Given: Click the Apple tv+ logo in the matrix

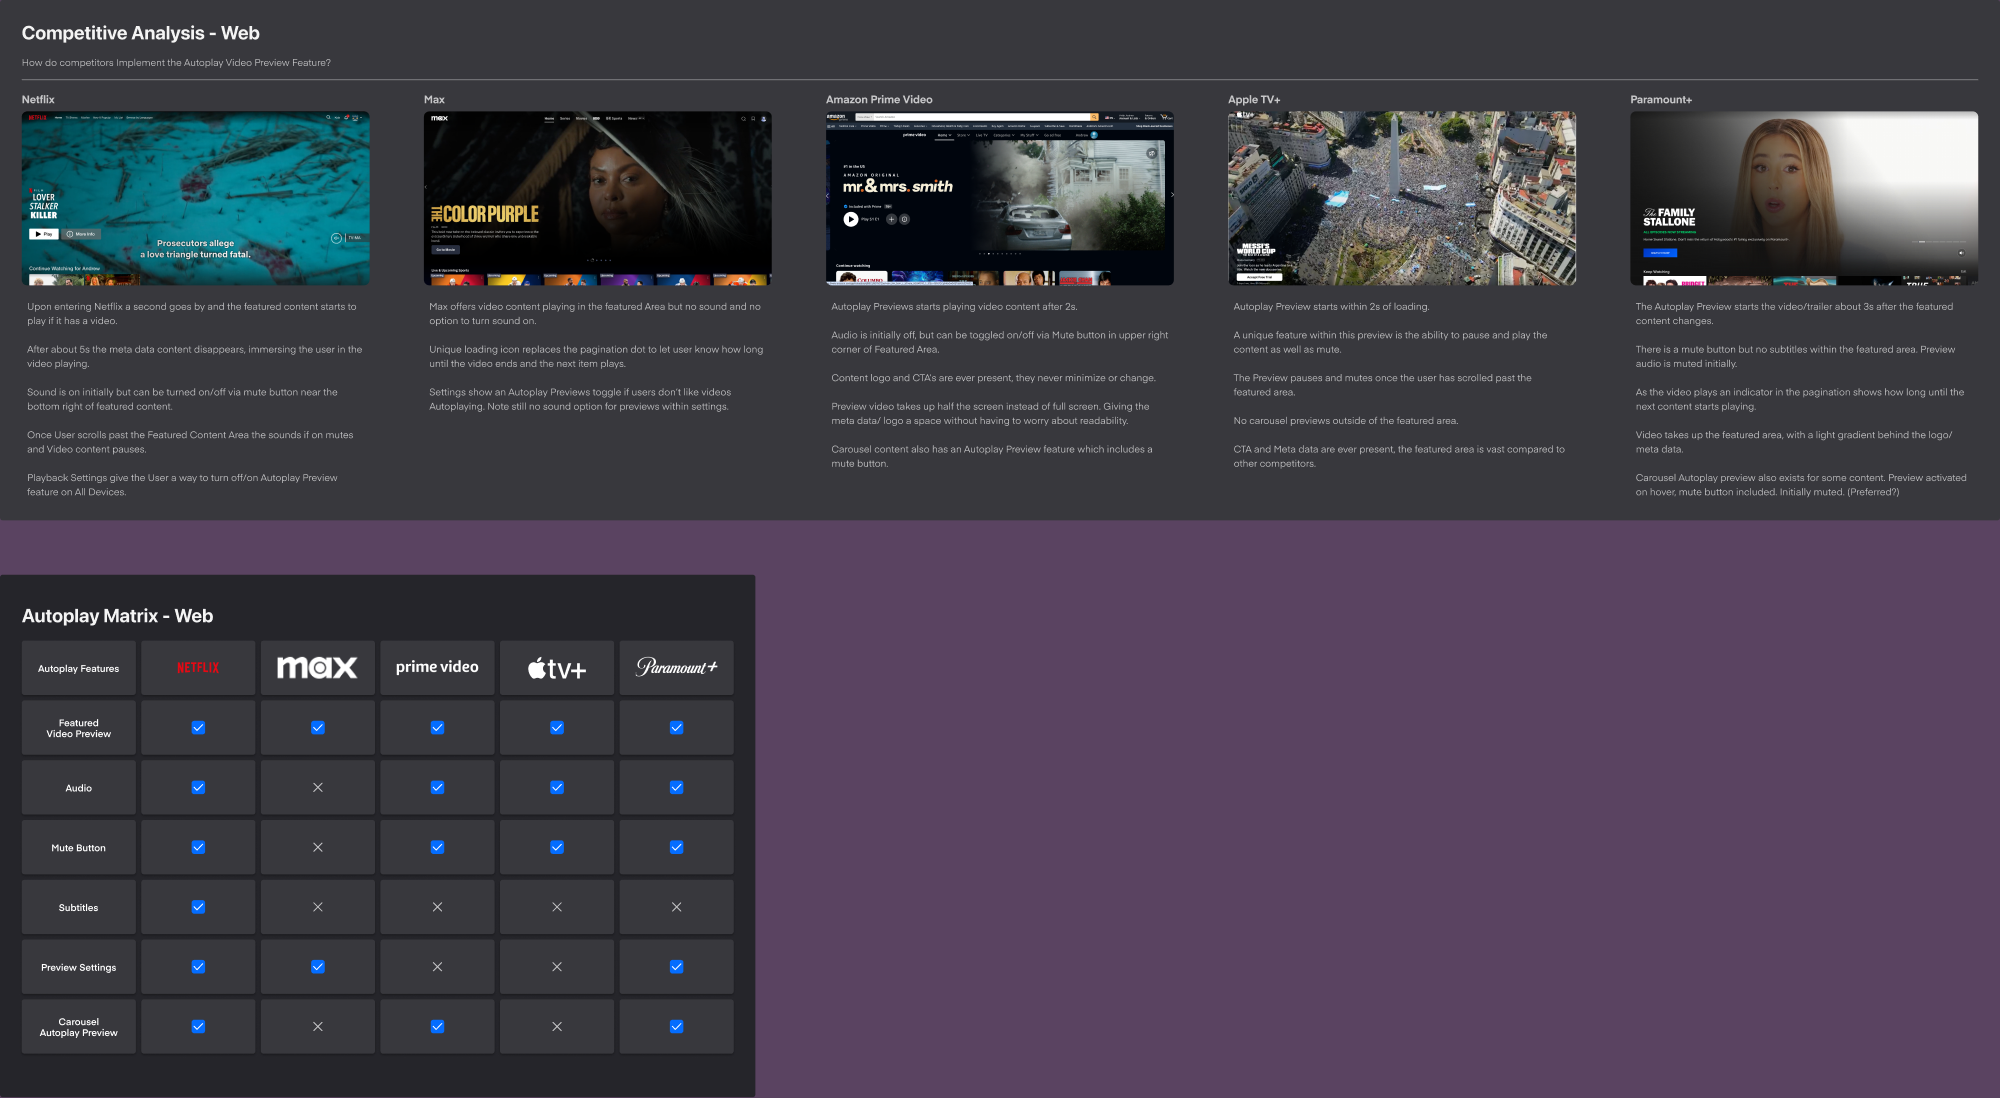Looking at the screenshot, I should (x=557, y=668).
